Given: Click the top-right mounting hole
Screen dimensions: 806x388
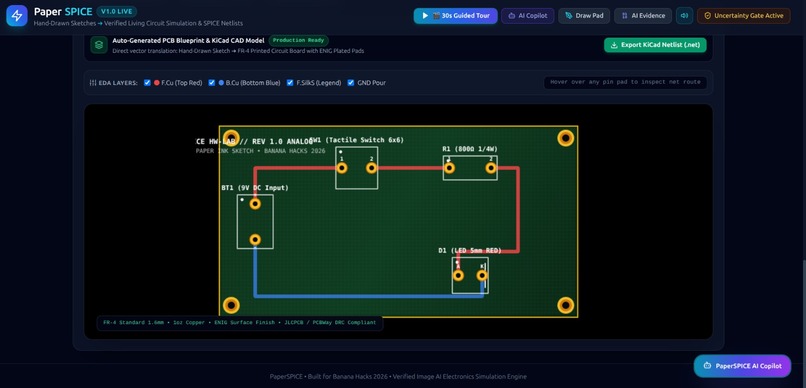Looking at the screenshot, I should click(x=565, y=138).
